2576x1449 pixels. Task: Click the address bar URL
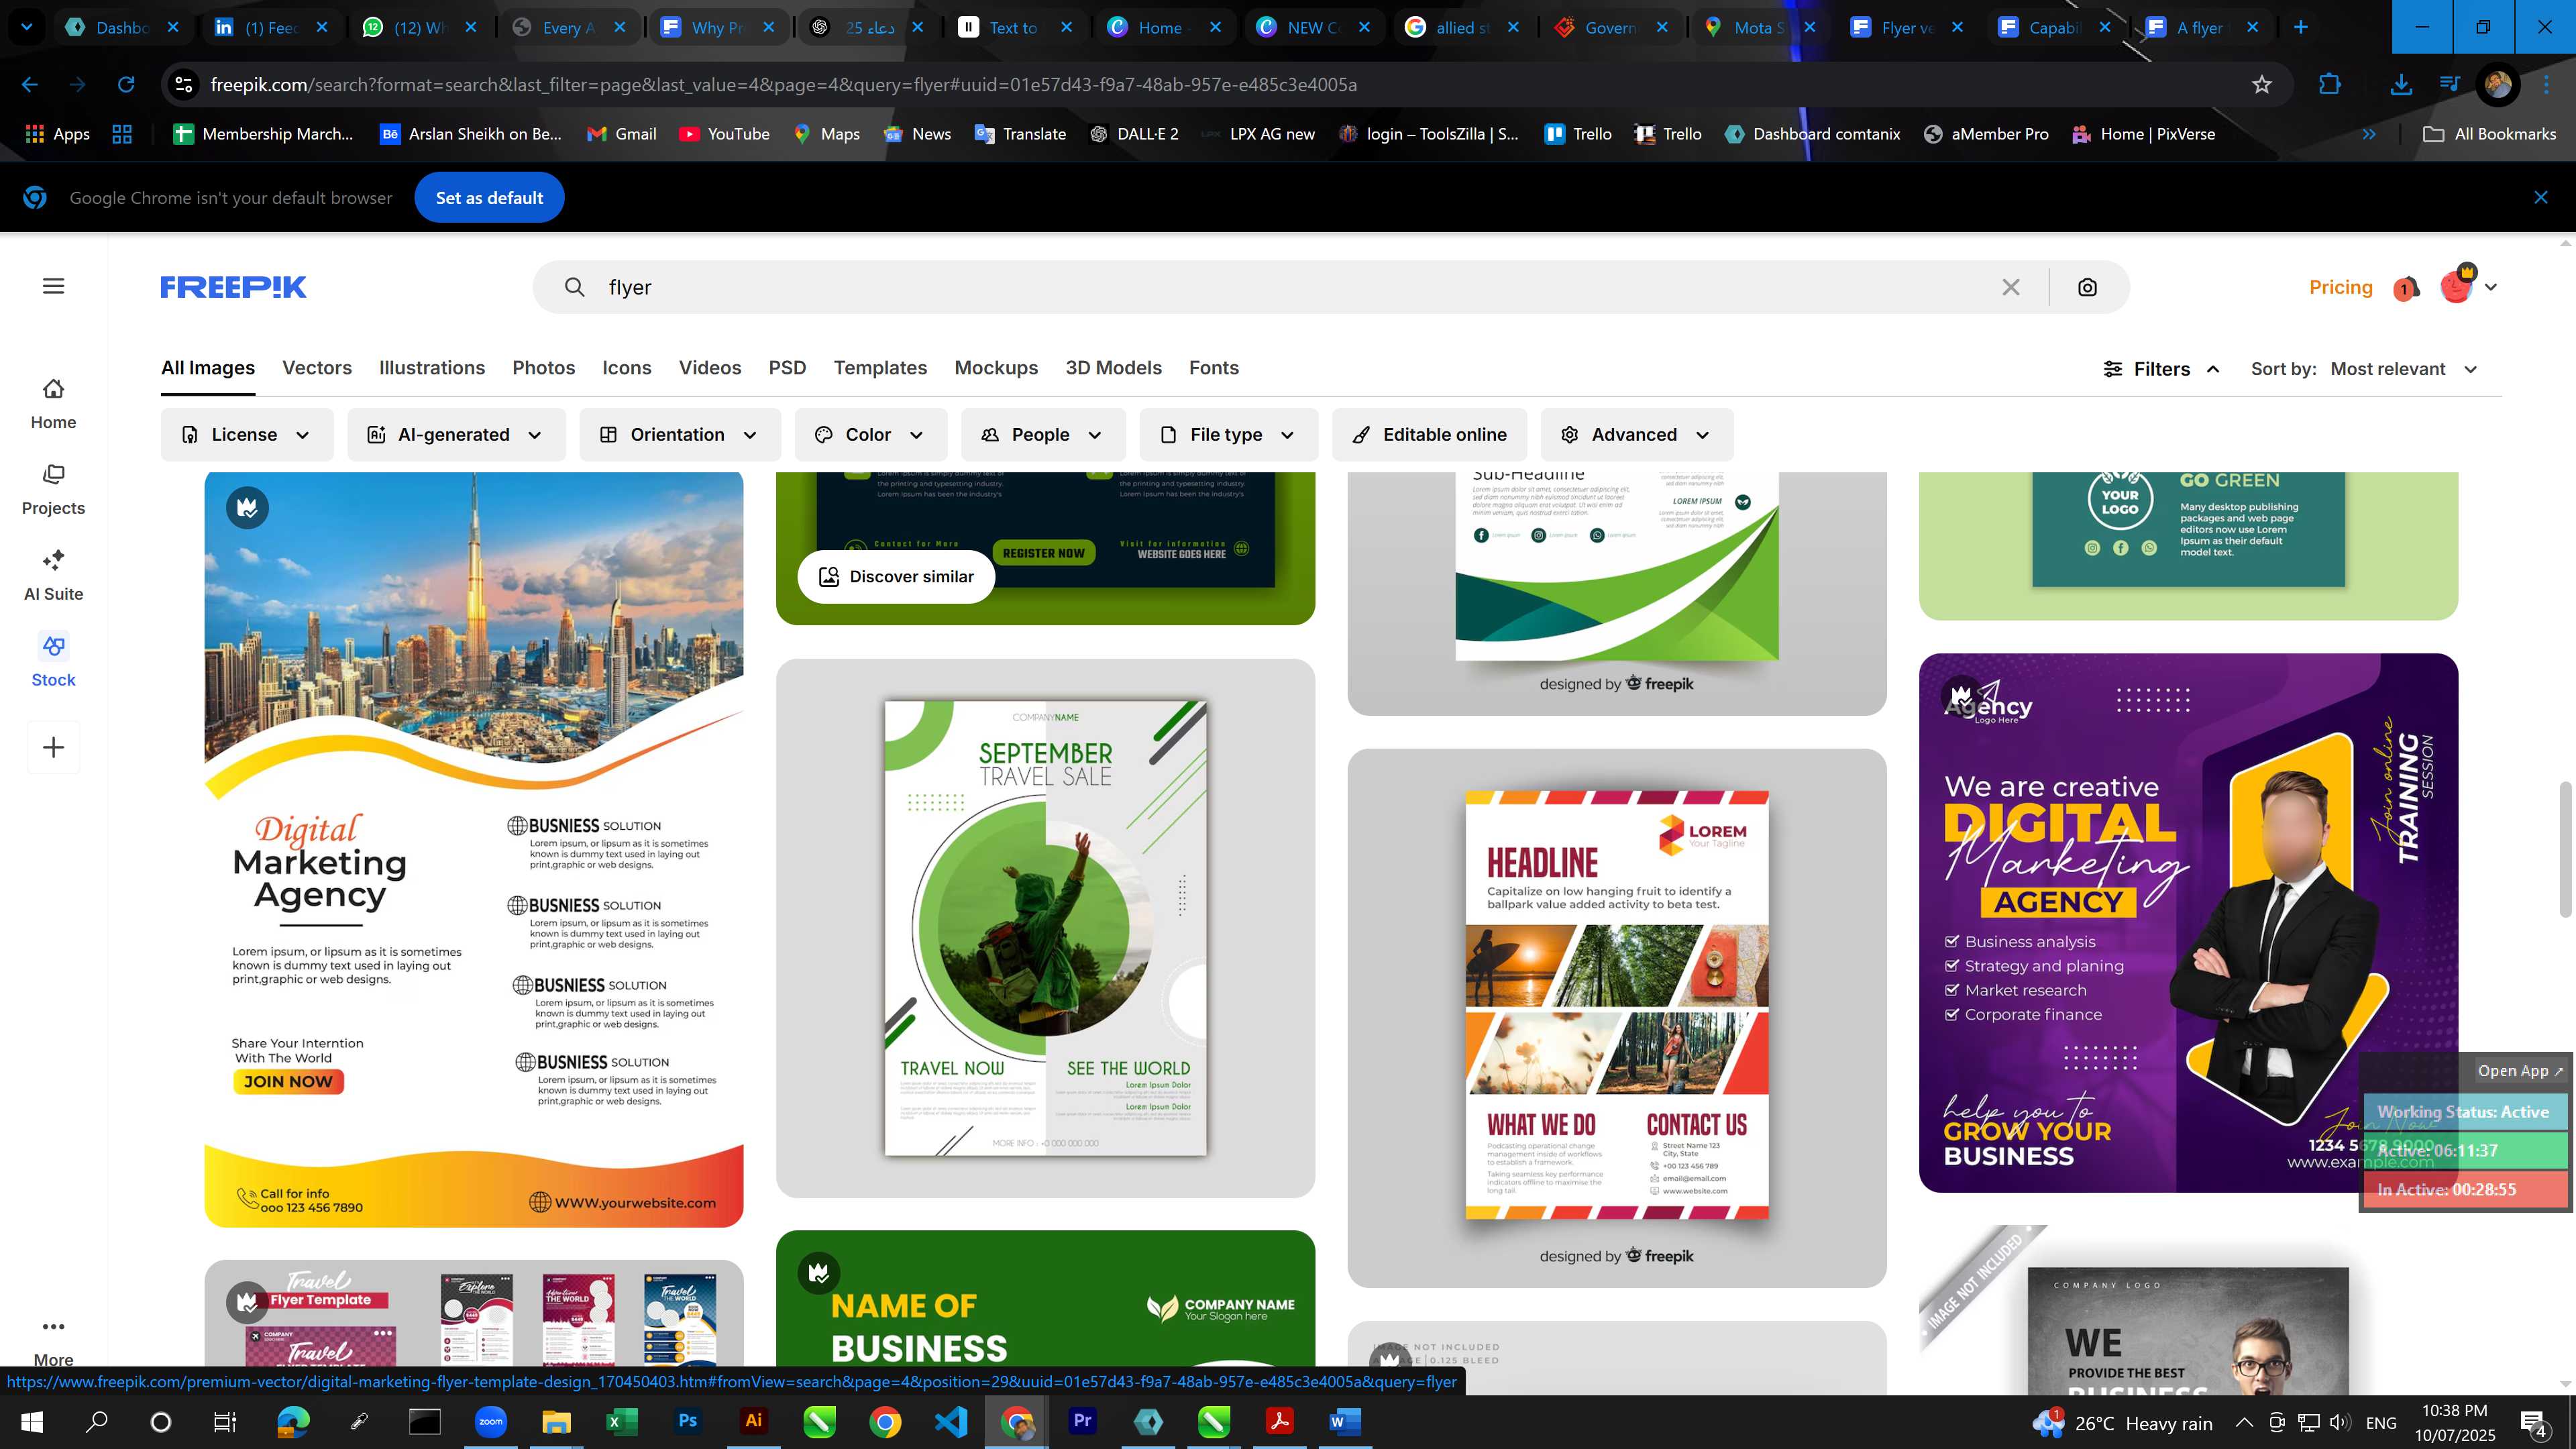tap(783, 85)
